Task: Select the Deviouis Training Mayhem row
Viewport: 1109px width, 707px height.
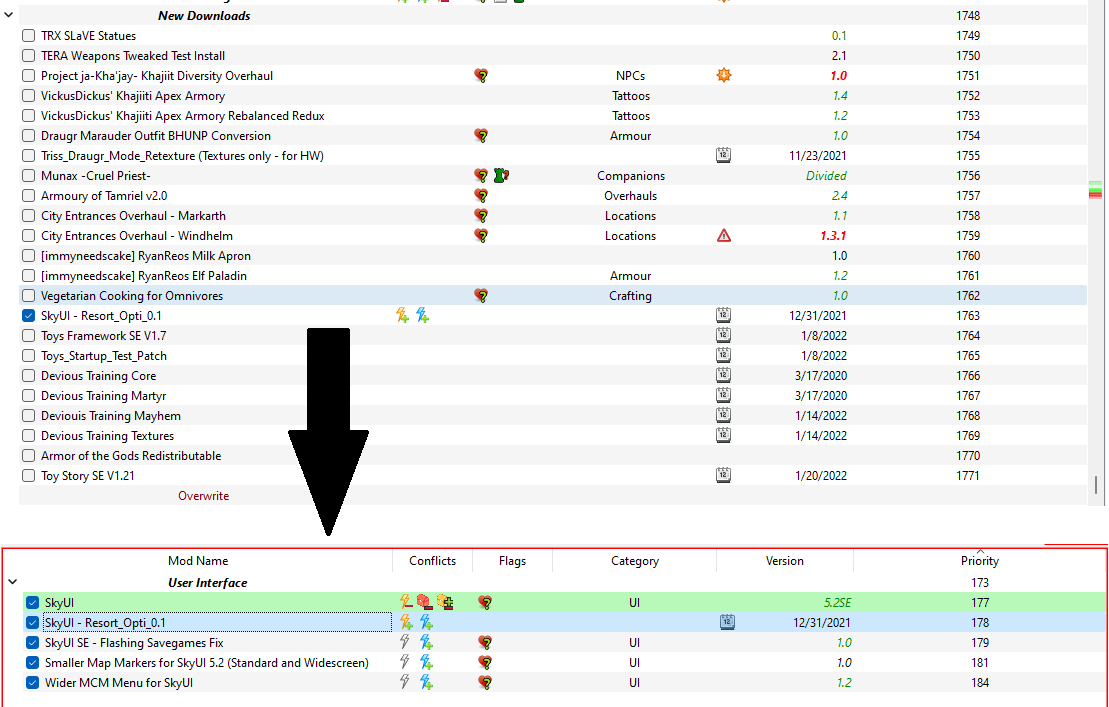Action: (552, 416)
